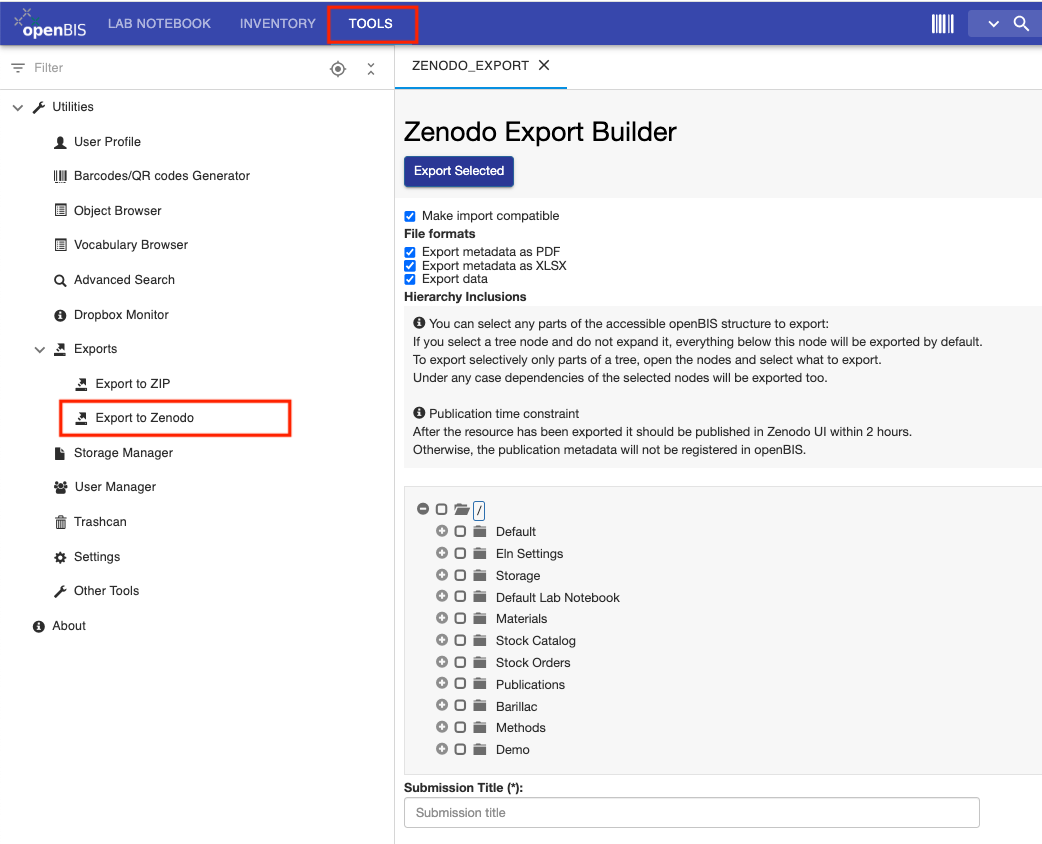1042x844 pixels.
Task: Click the locate target icon in sidebar
Action: (338, 68)
